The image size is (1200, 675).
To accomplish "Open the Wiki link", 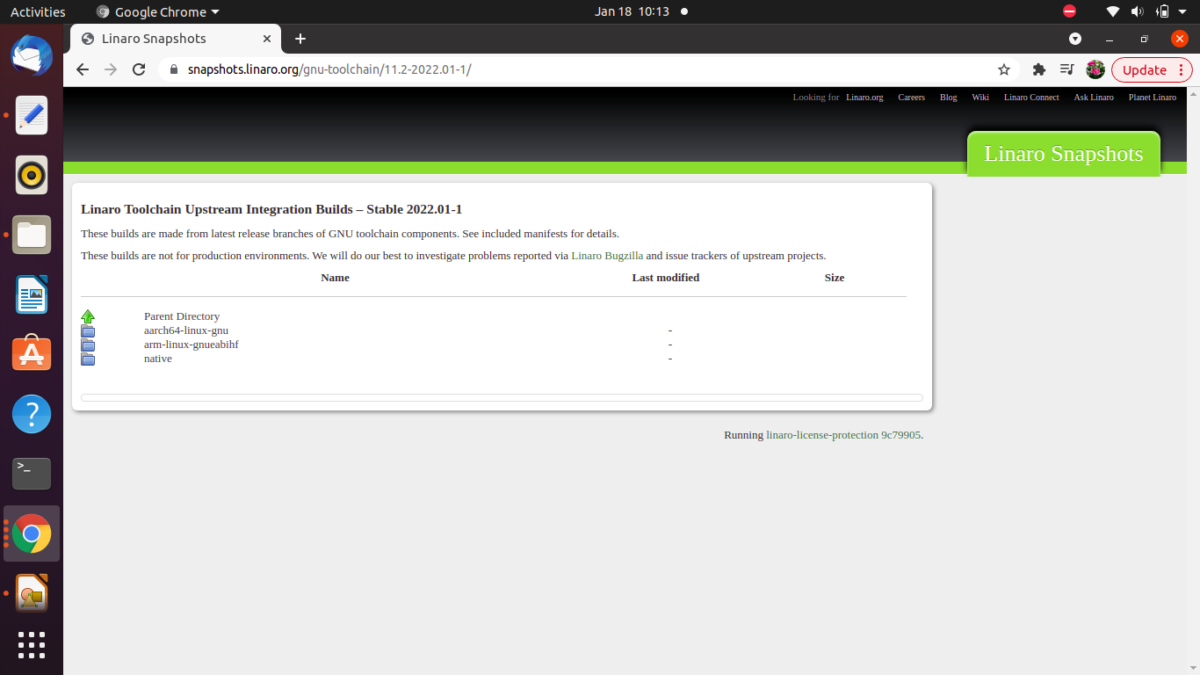I will point(980,97).
